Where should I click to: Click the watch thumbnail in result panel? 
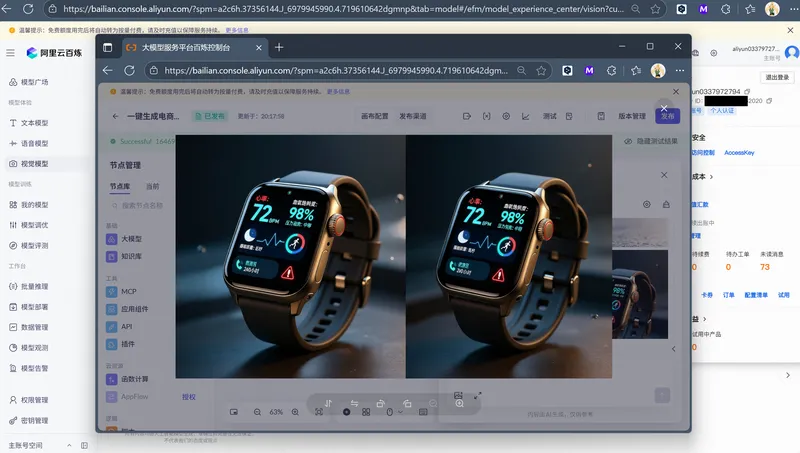640,294
